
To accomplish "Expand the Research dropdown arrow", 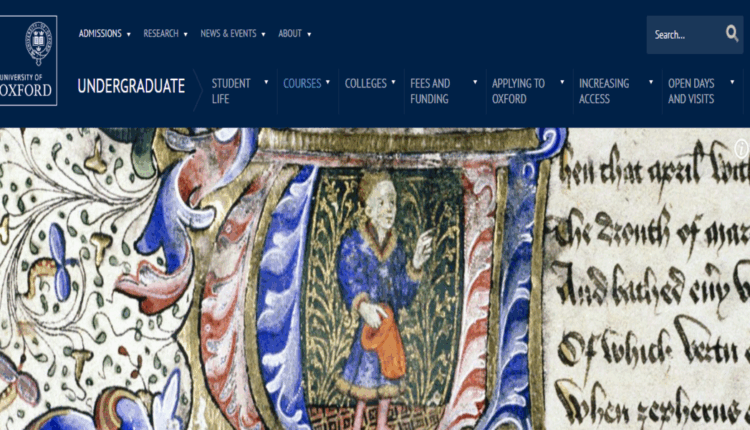I will point(186,34).
